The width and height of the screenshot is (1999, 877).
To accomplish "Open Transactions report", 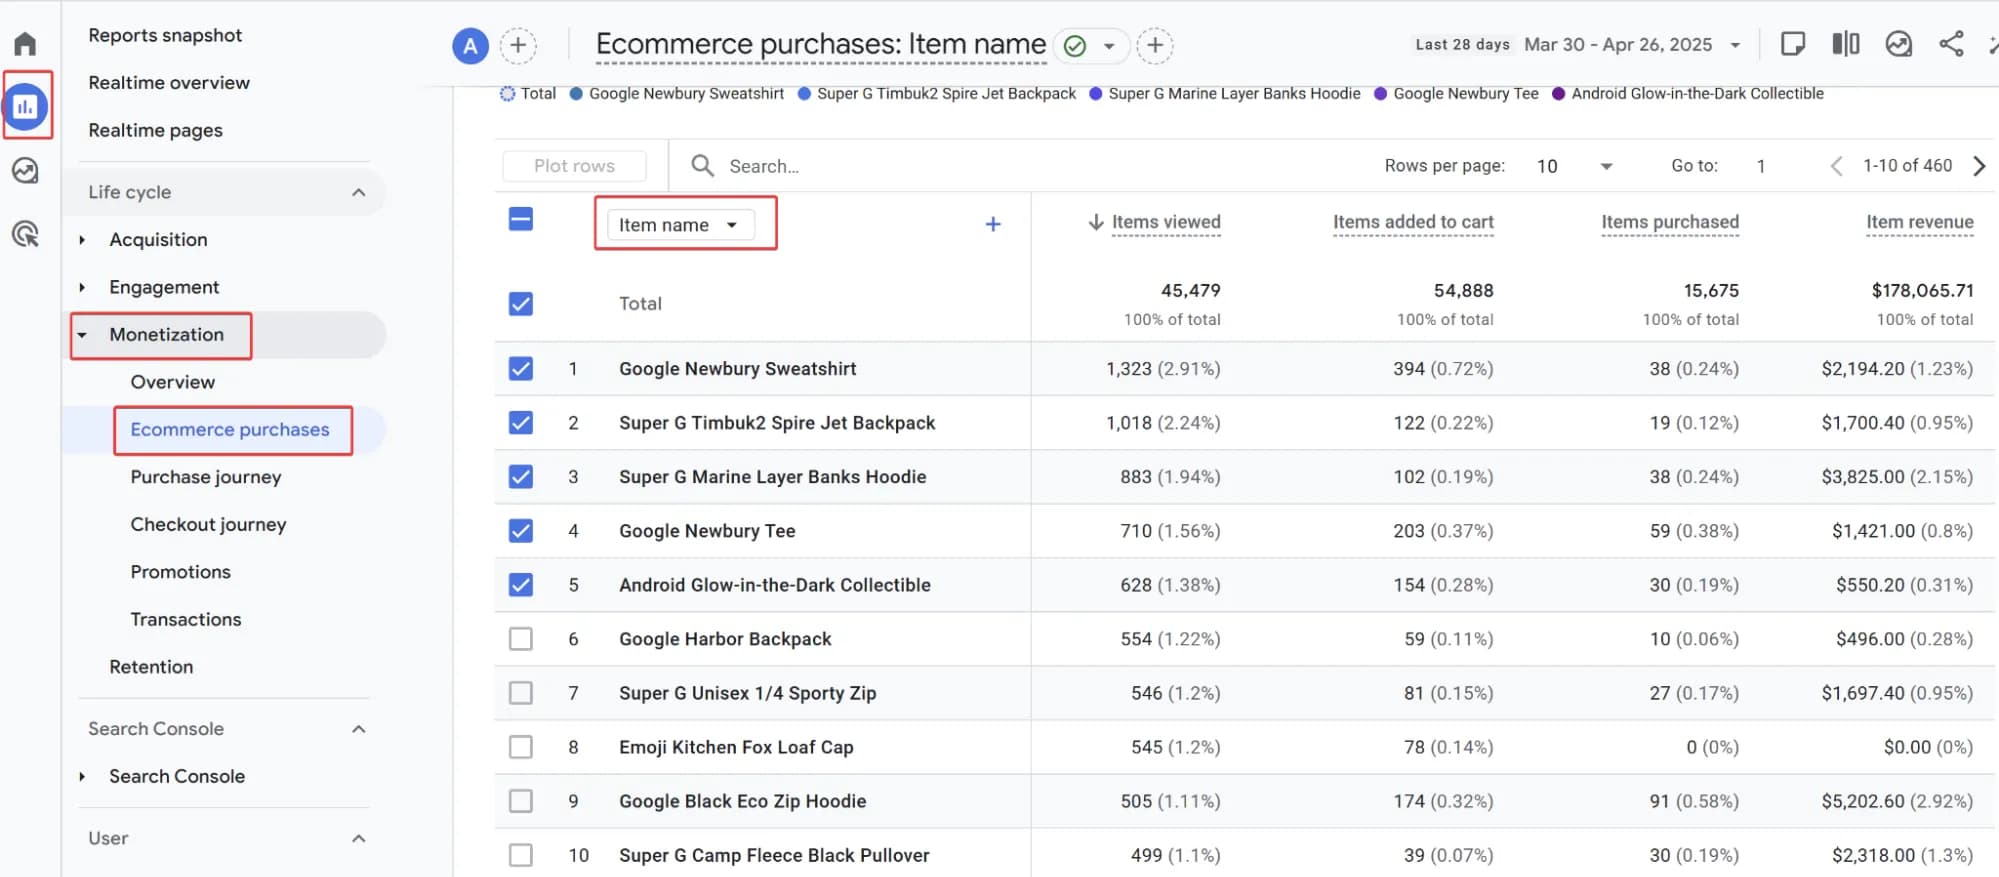I will (186, 619).
